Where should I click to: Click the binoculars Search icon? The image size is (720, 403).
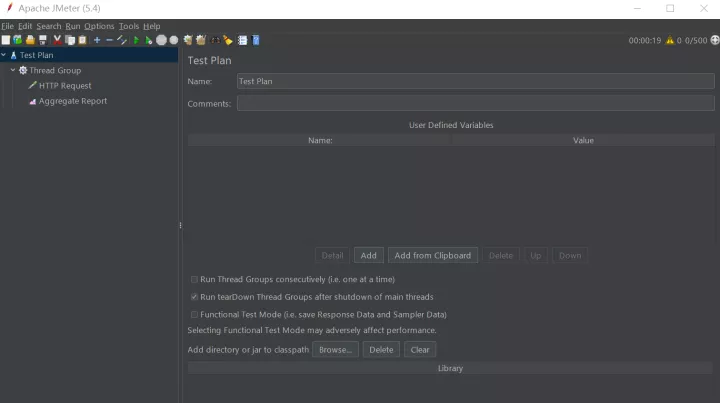point(215,40)
